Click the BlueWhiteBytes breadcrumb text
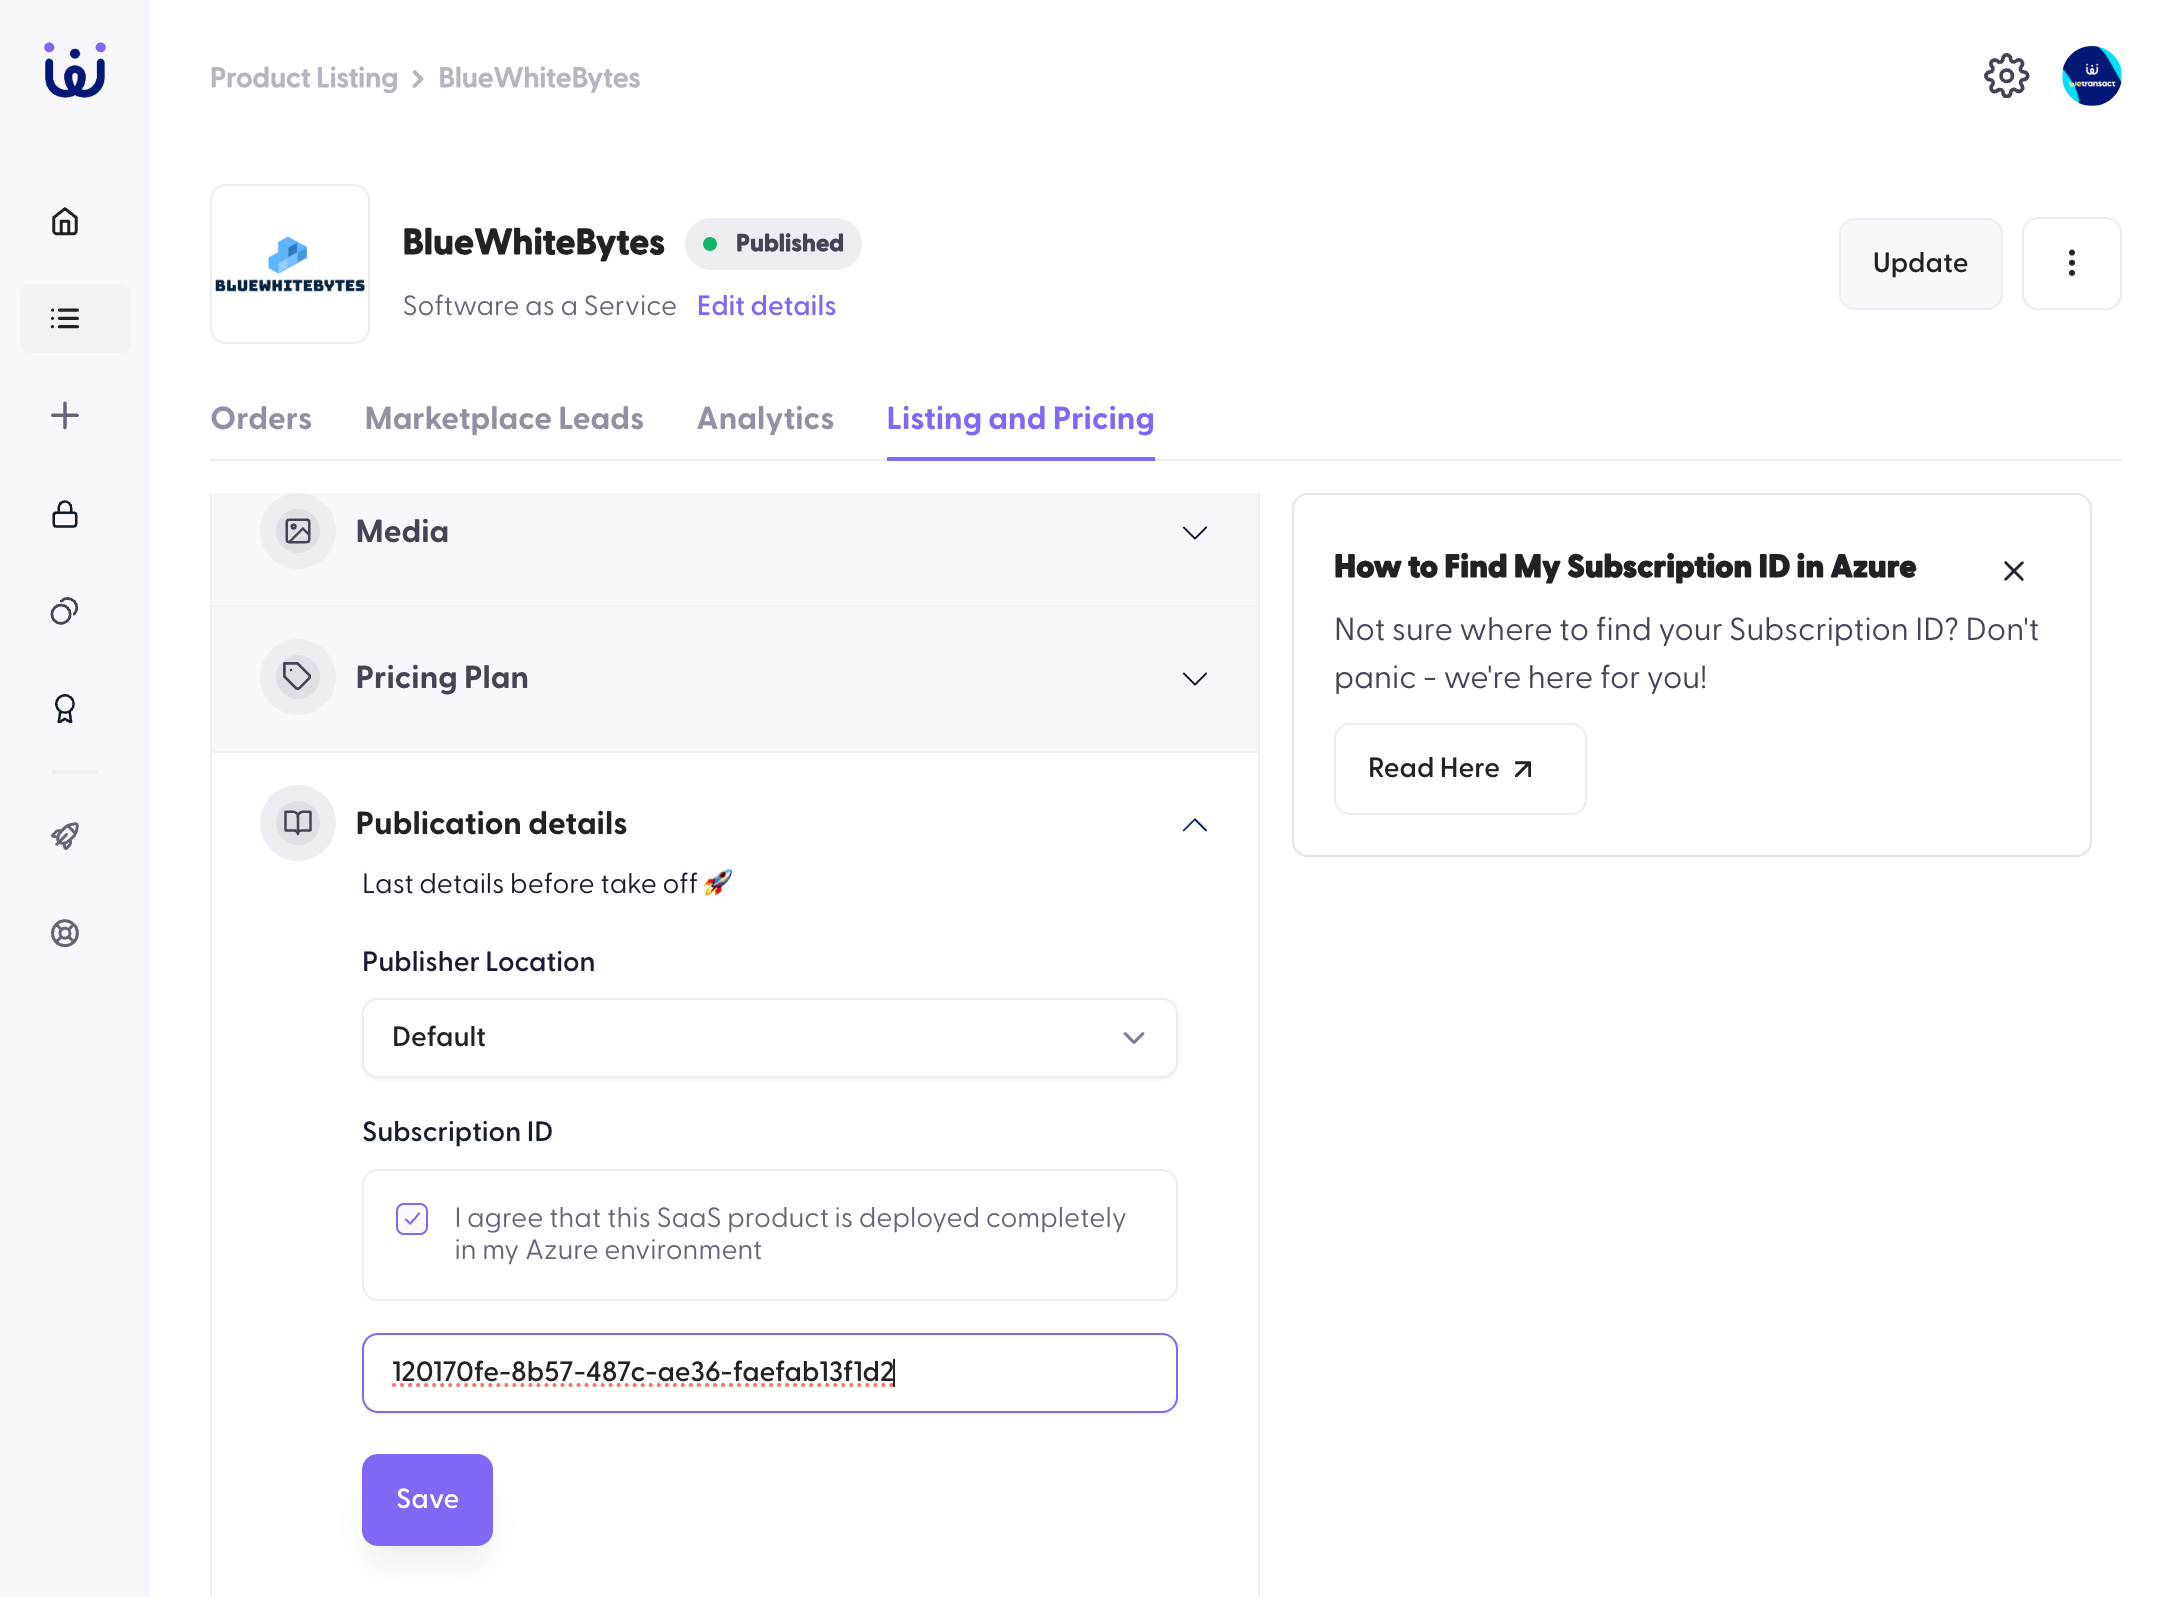 pos(539,78)
